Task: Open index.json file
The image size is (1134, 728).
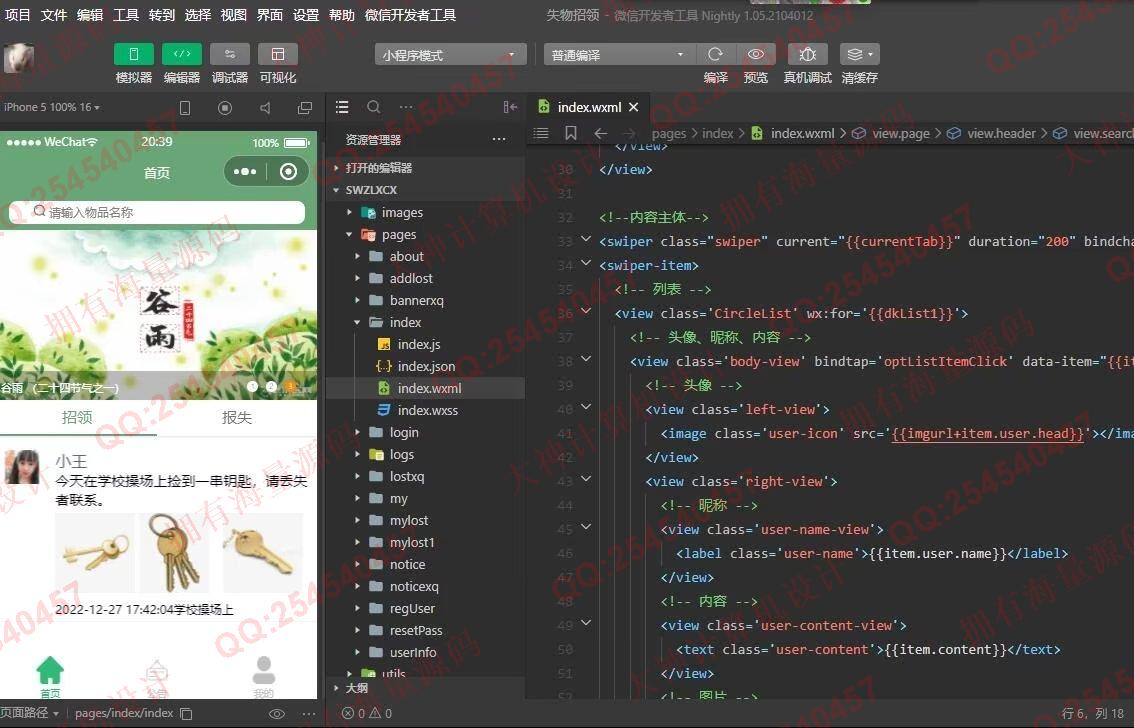Action: (x=427, y=367)
